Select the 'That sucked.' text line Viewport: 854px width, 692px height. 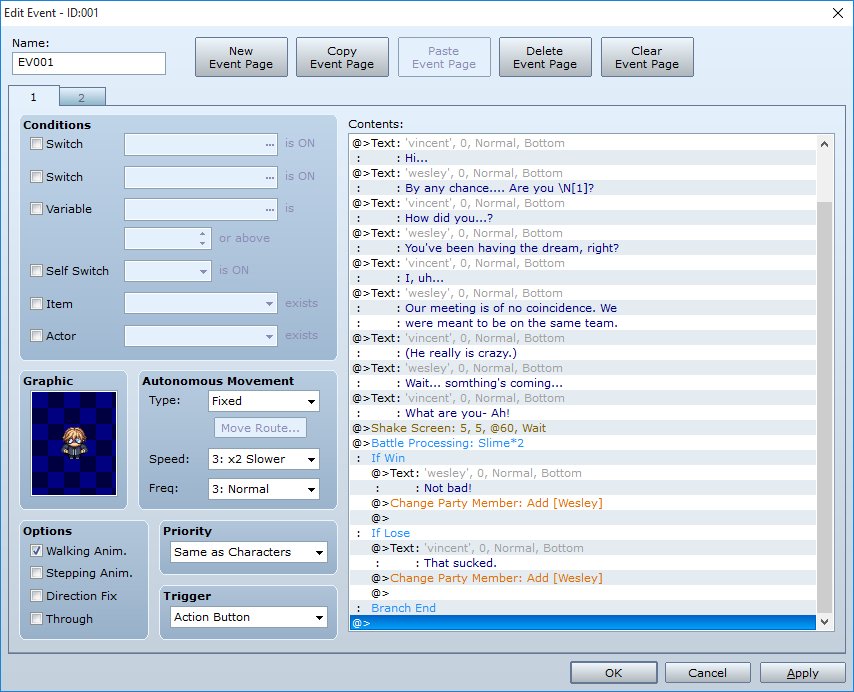tap(583, 563)
